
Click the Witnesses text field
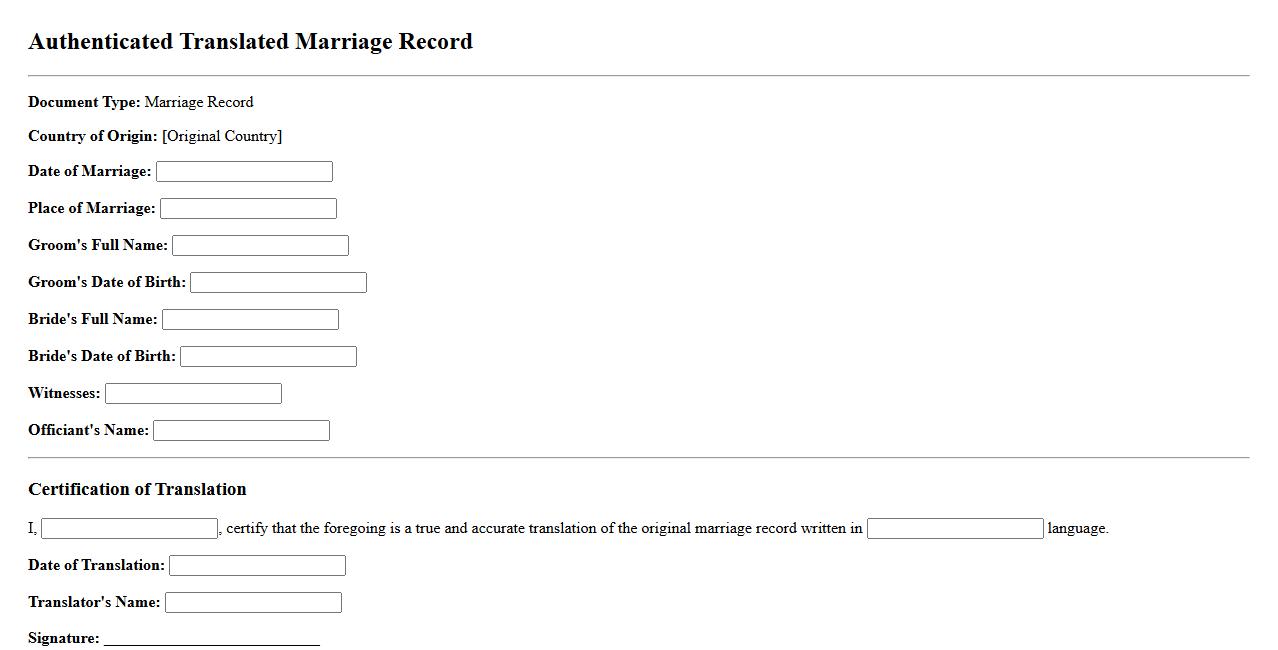click(x=193, y=394)
